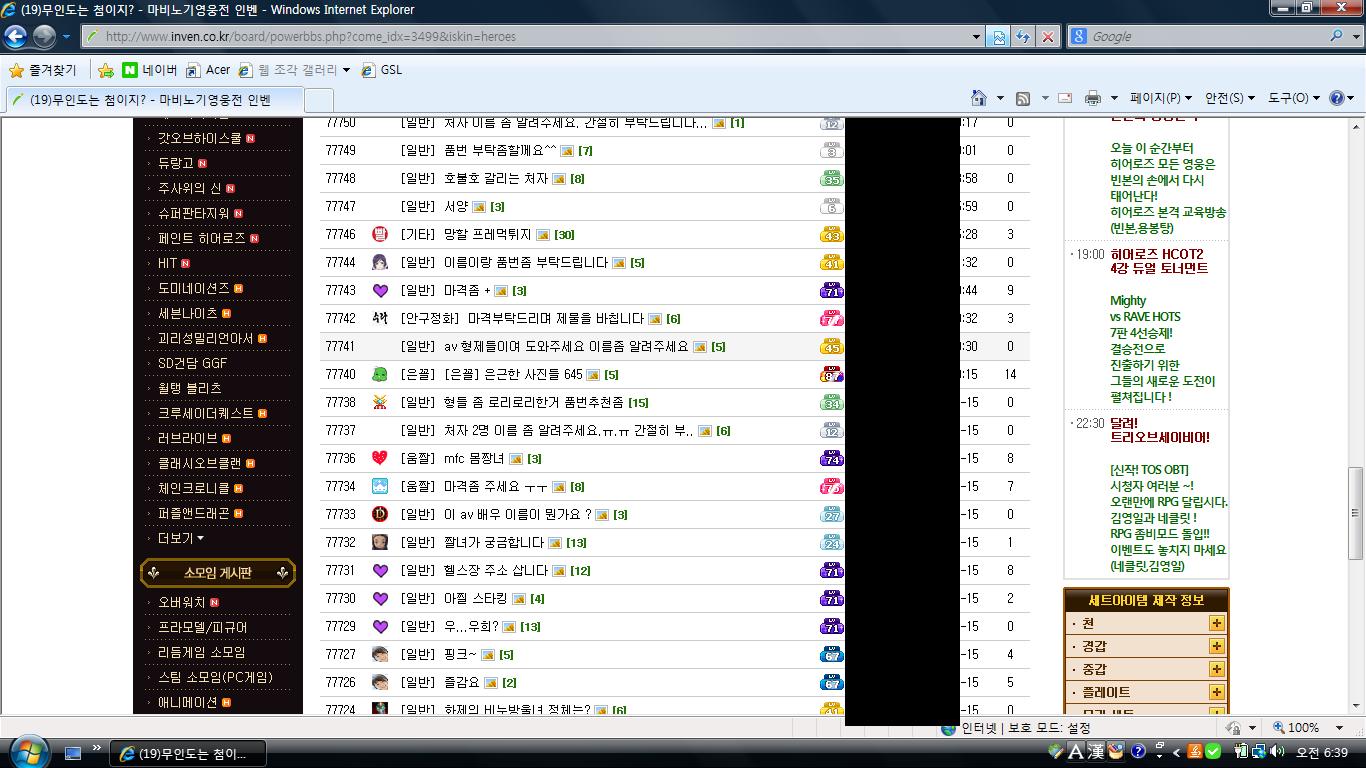Screen dimensions: 1366x768
Task: Open Help with the blue question mark icon
Action: [1337, 98]
